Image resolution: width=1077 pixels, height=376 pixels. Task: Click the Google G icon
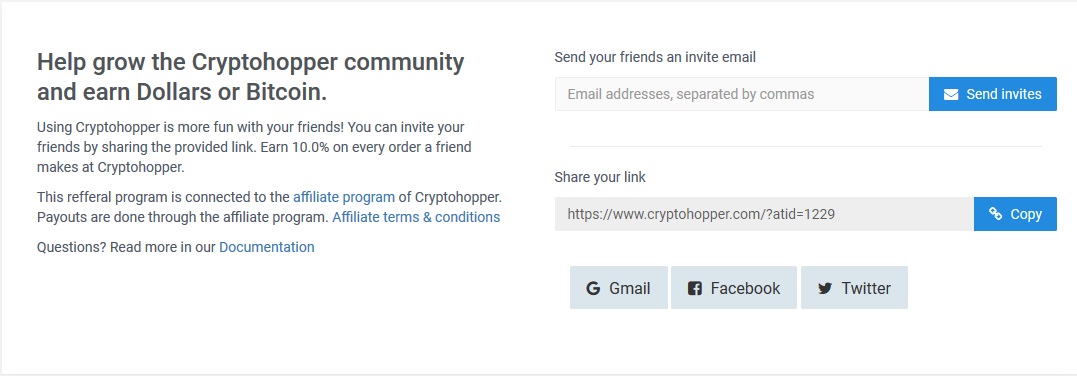[x=593, y=288]
